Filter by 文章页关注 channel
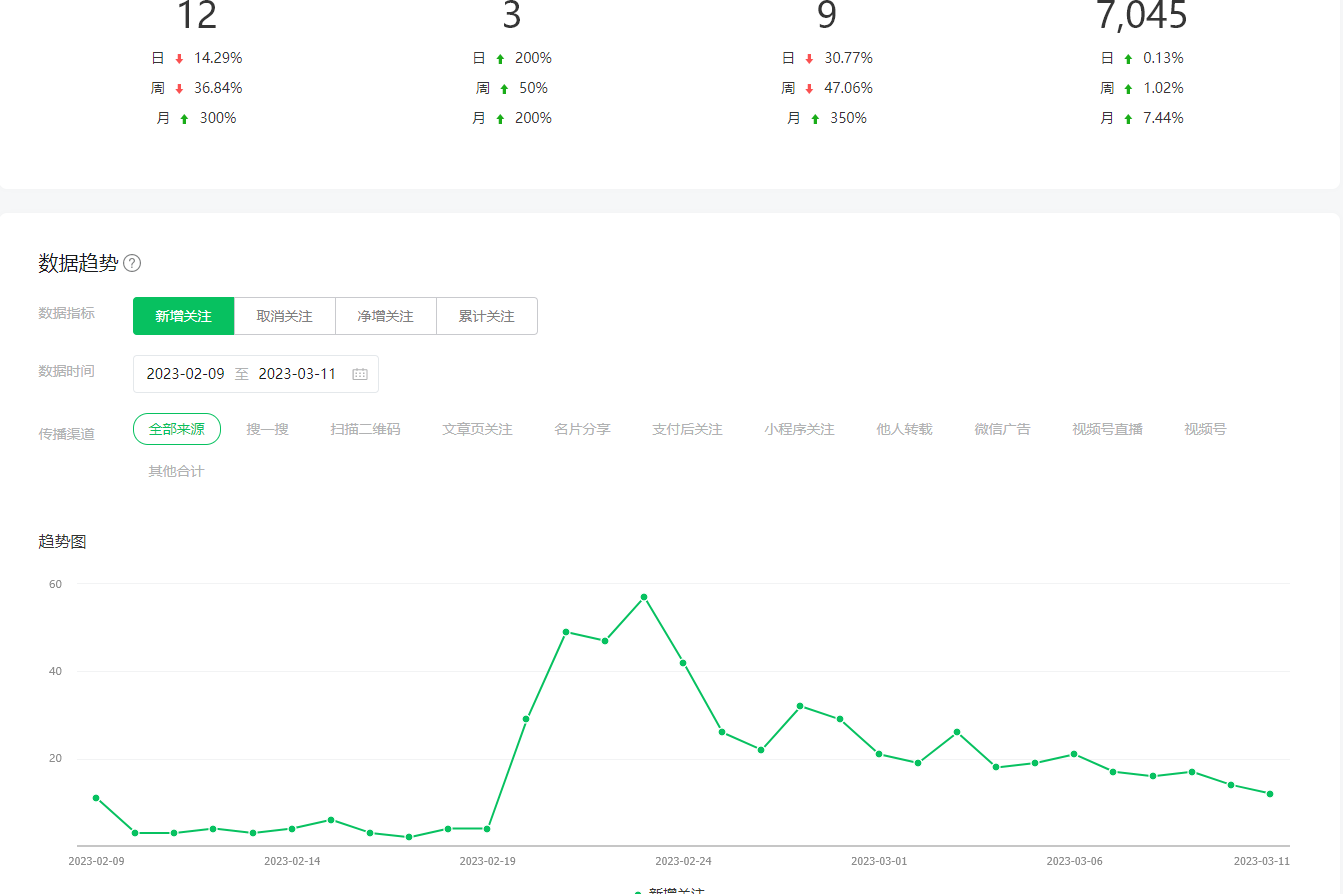 [x=478, y=429]
